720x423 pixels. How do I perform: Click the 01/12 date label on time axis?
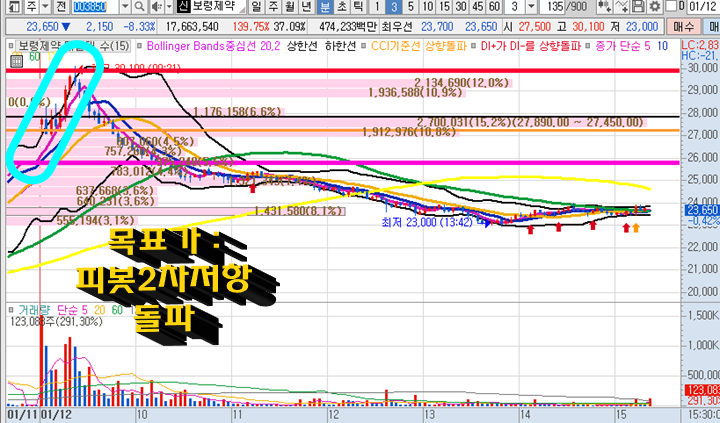click(56, 414)
